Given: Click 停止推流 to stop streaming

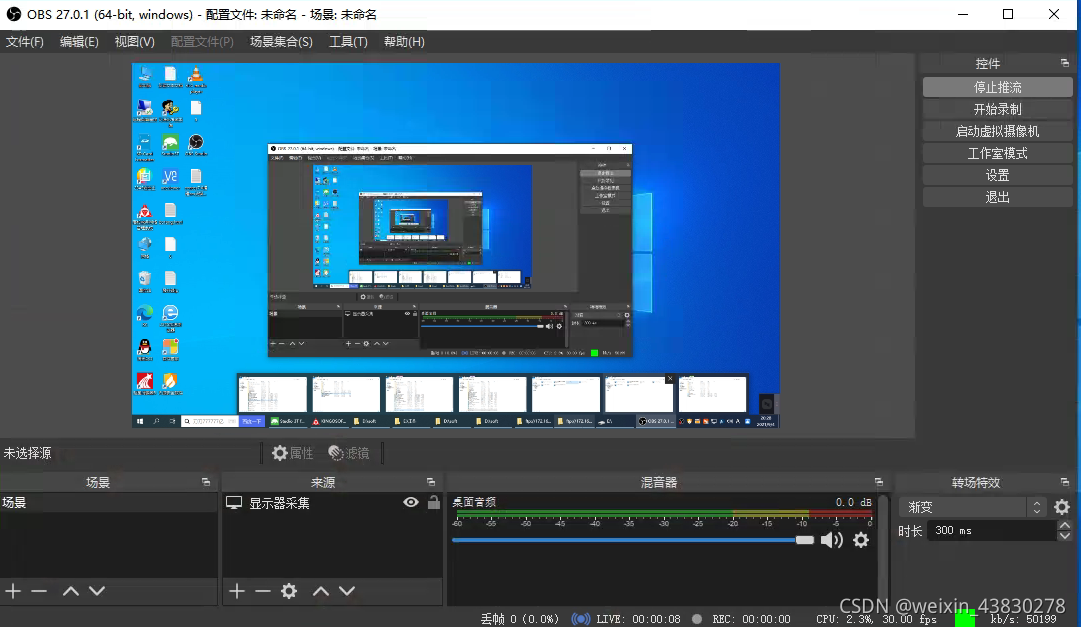Looking at the screenshot, I should click(996, 86).
